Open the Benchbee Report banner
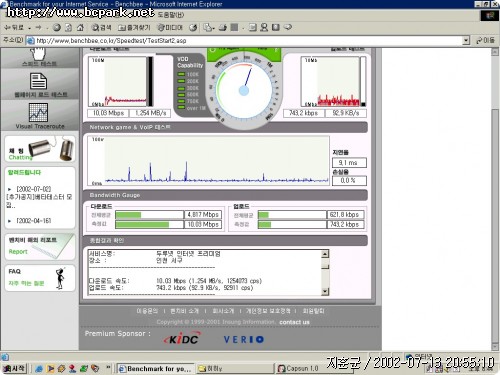 pos(40,247)
